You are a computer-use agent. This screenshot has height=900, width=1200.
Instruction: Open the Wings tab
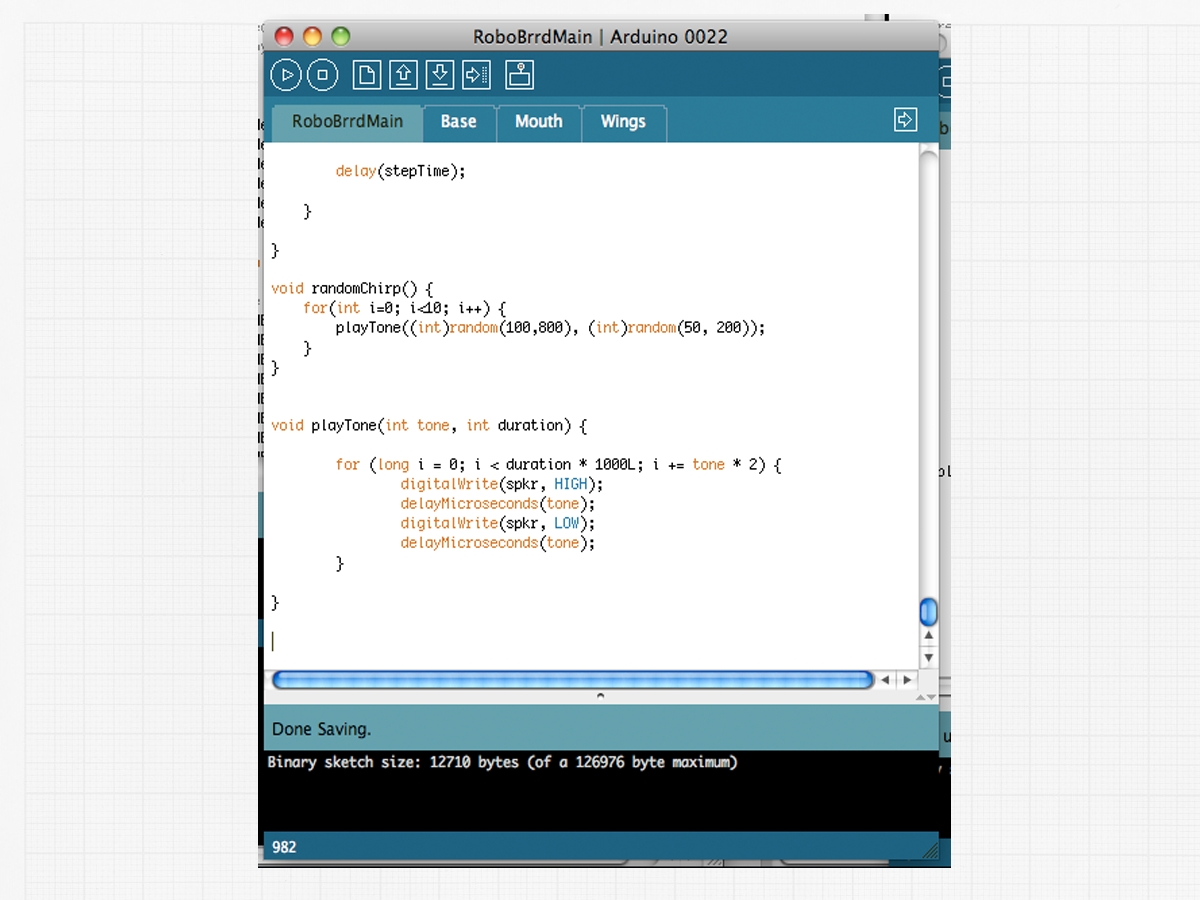[x=623, y=122]
